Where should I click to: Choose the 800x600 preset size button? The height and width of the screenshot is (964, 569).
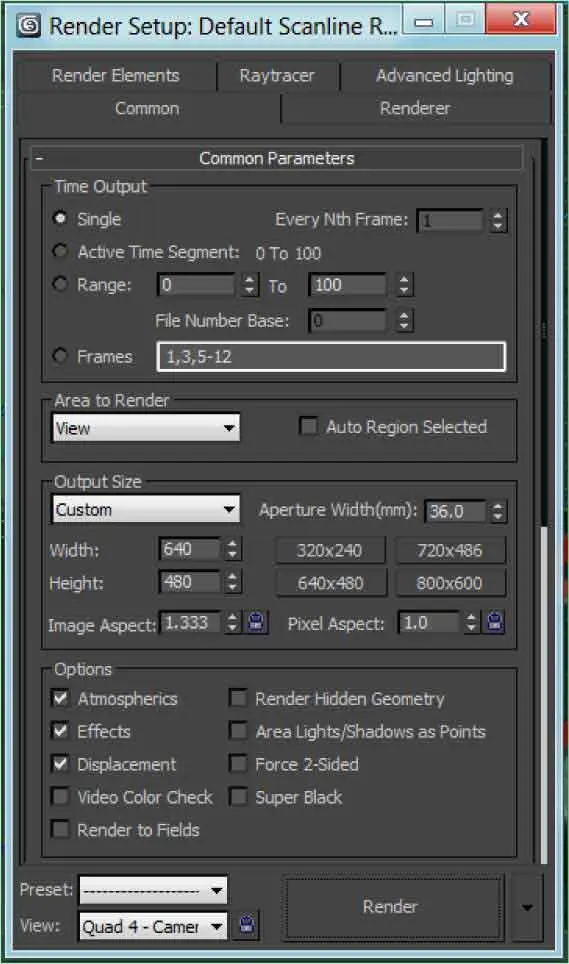[449, 583]
